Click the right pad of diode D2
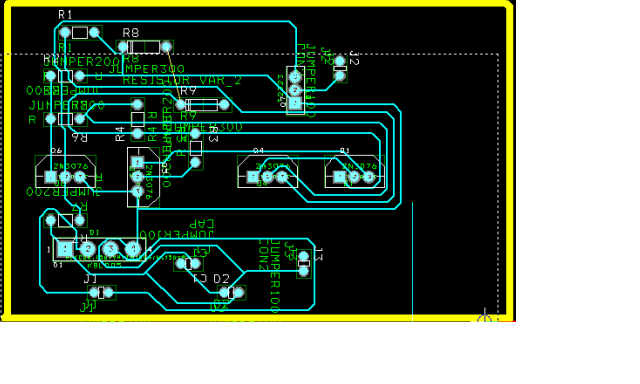The image size is (640, 384). coord(239,293)
